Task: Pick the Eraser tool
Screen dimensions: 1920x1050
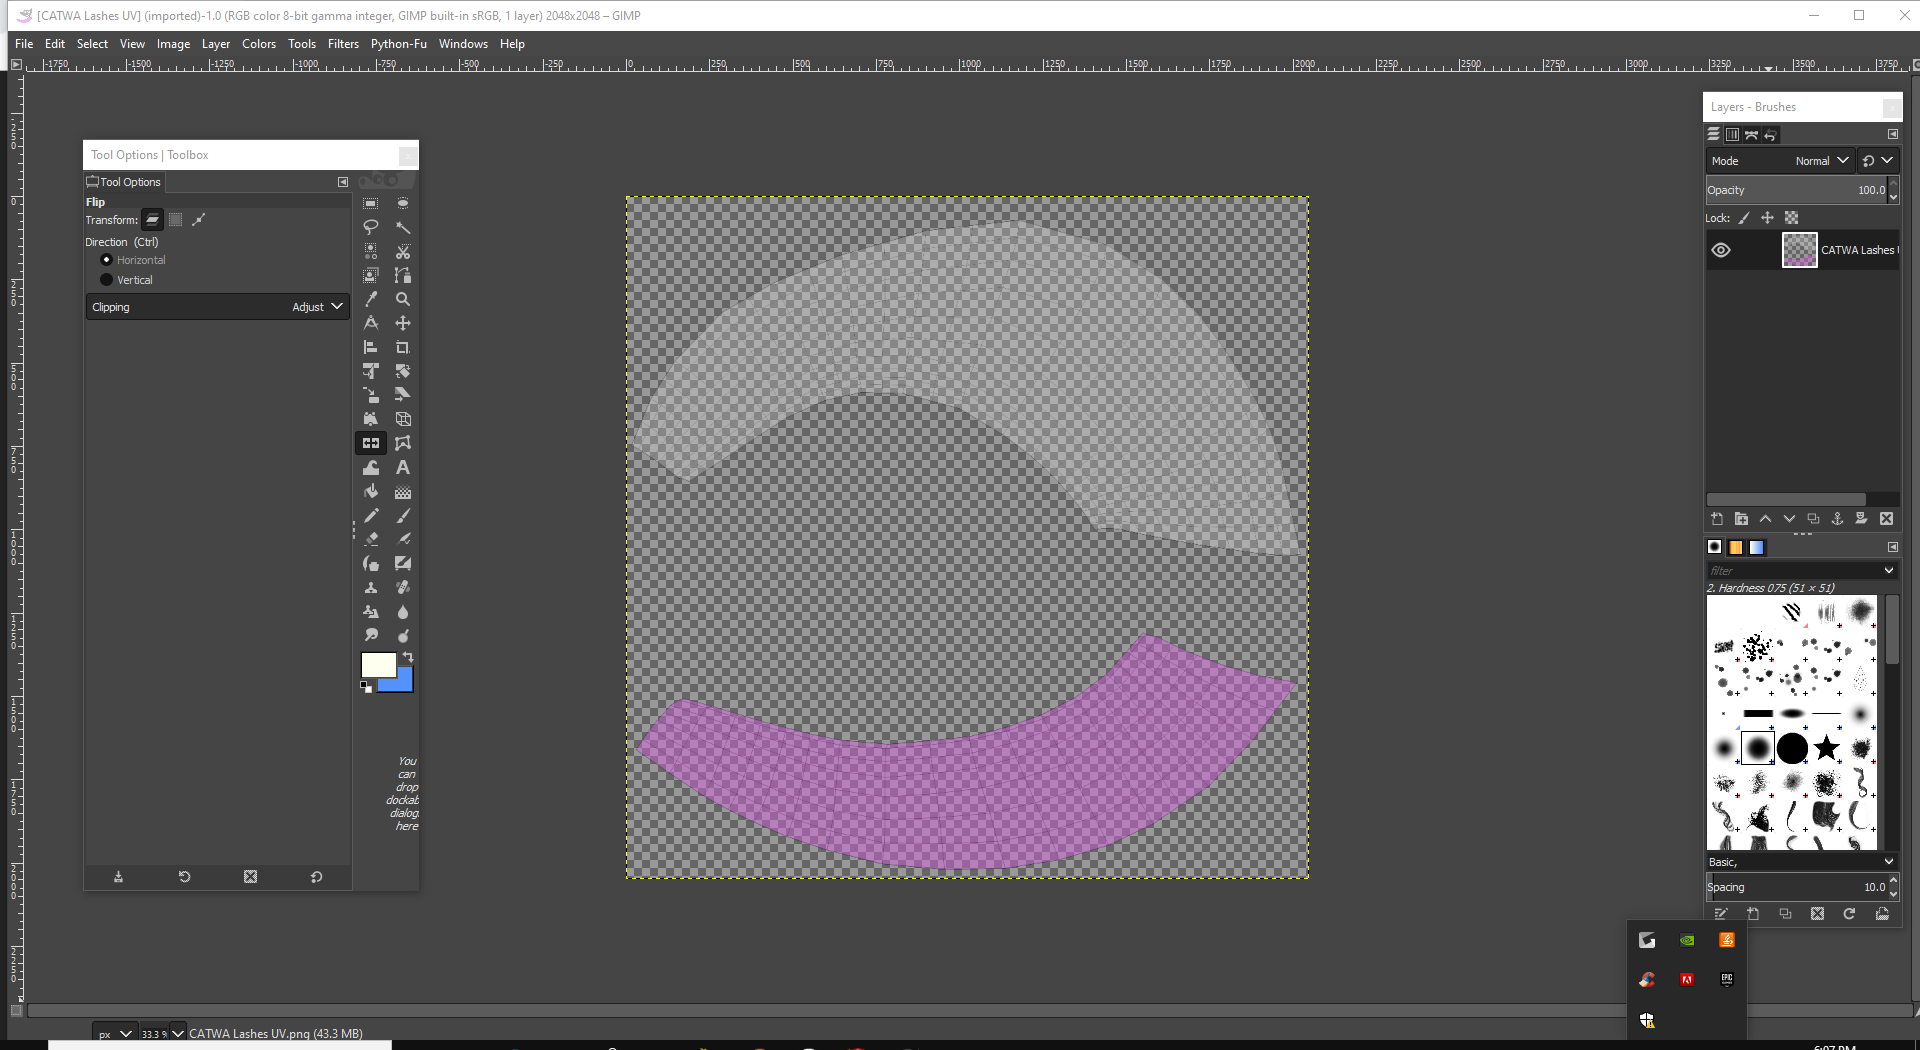Action: [371, 539]
